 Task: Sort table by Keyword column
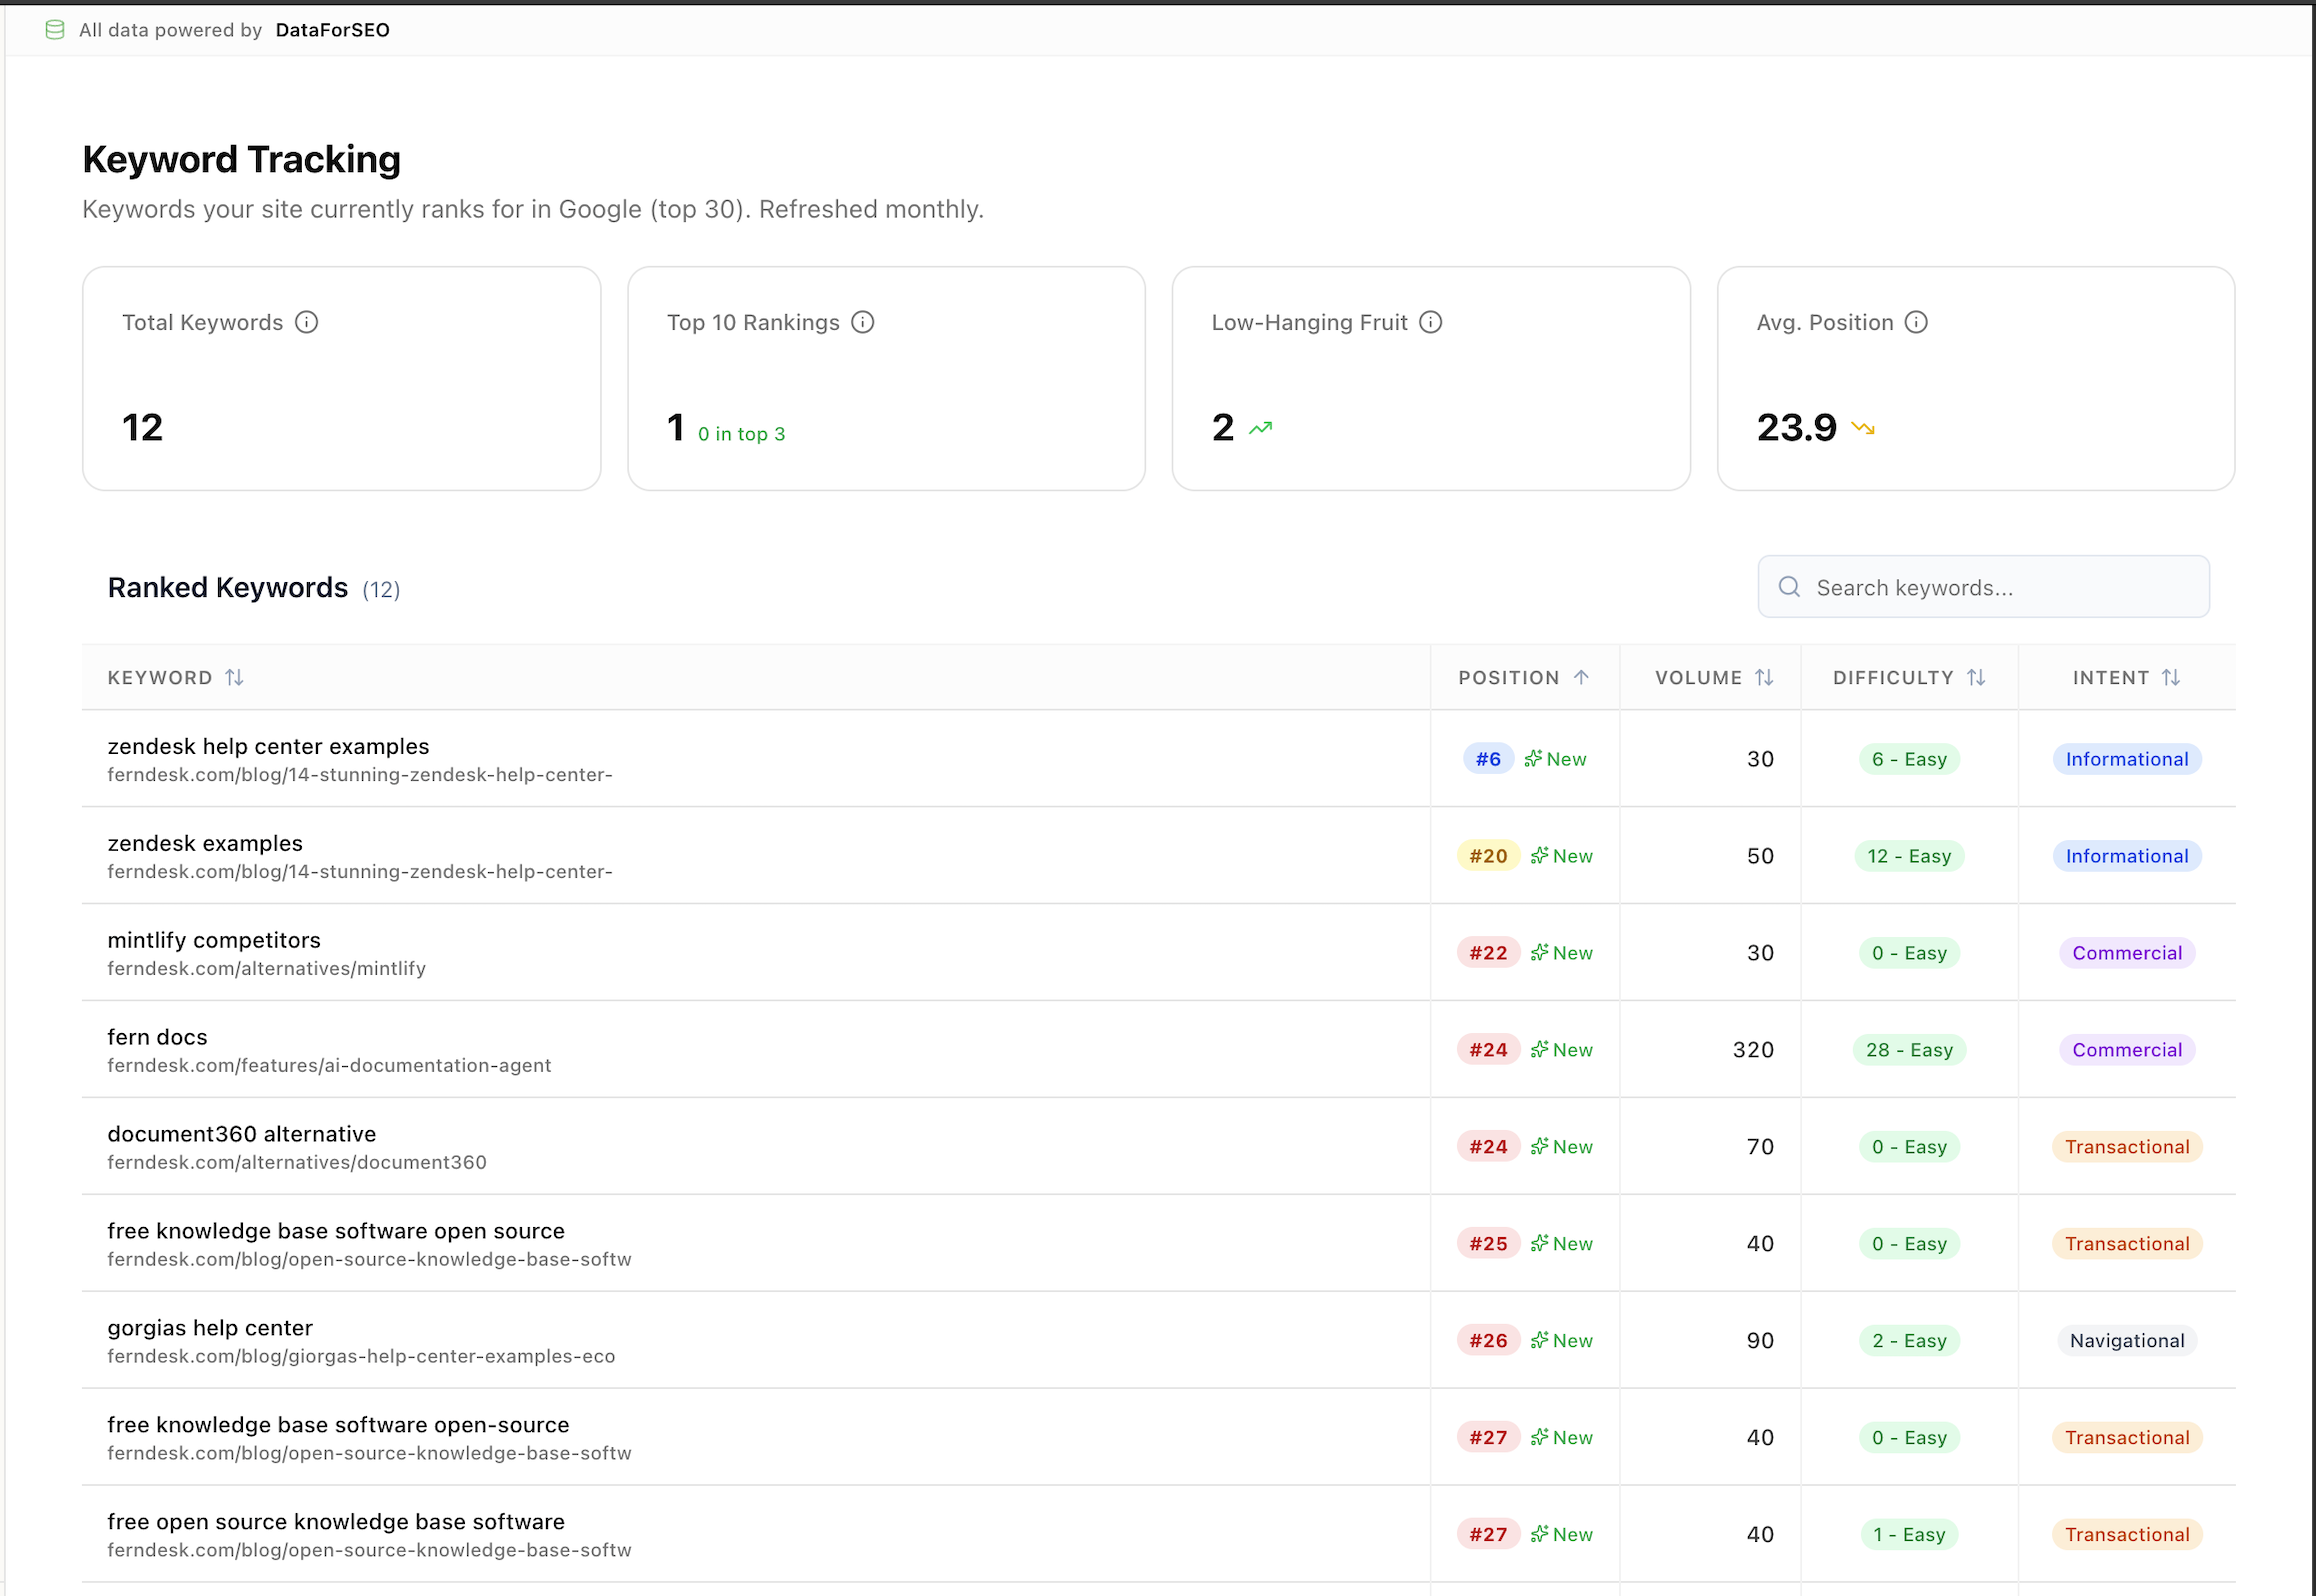pyautogui.click(x=235, y=677)
